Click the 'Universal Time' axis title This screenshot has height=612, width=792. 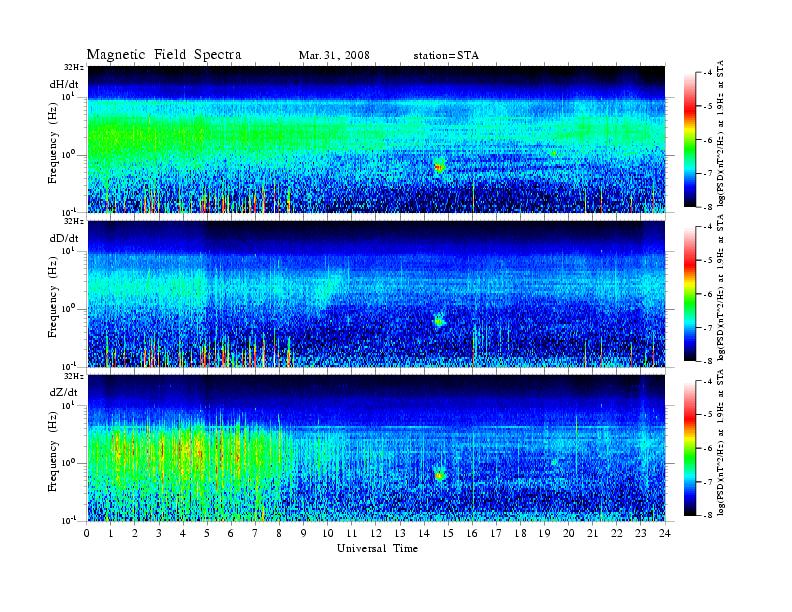pyautogui.click(x=377, y=548)
